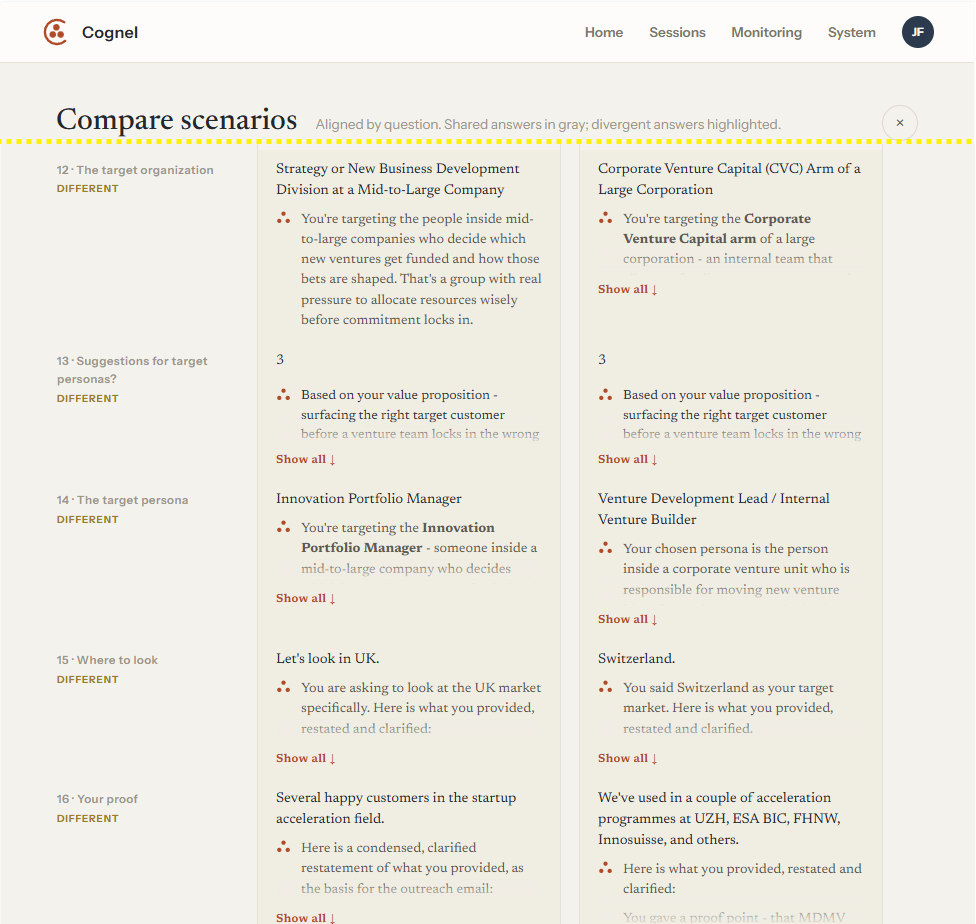976x924 pixels.
Task: Click 'Innovation Portfolio Manager' answer title
Action: click(x=369, y=498)
